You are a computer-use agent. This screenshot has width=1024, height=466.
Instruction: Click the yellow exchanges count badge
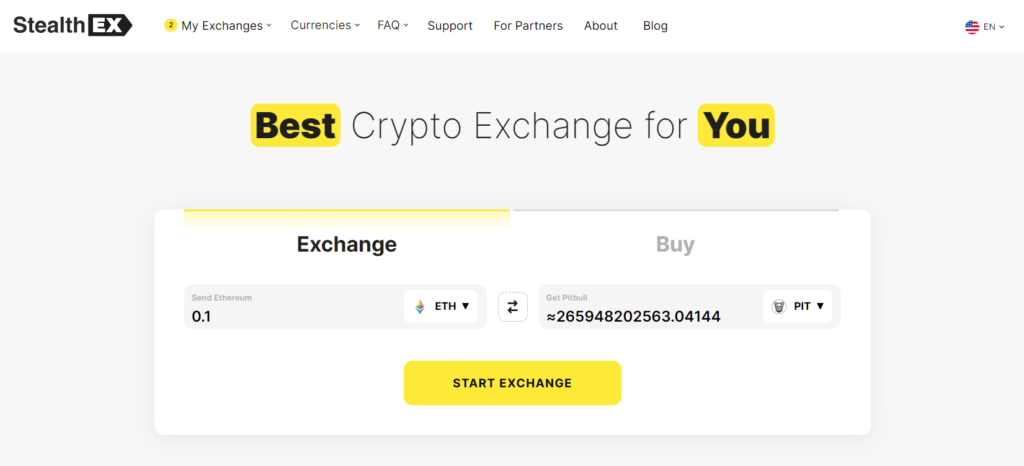170,25
